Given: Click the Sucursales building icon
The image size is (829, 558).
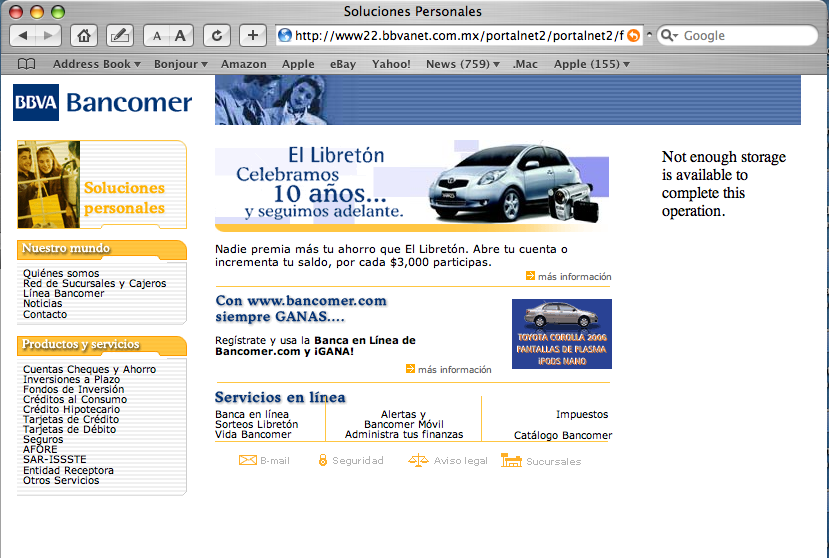Looking at the screenshot, I should click(x=511, y=460).
